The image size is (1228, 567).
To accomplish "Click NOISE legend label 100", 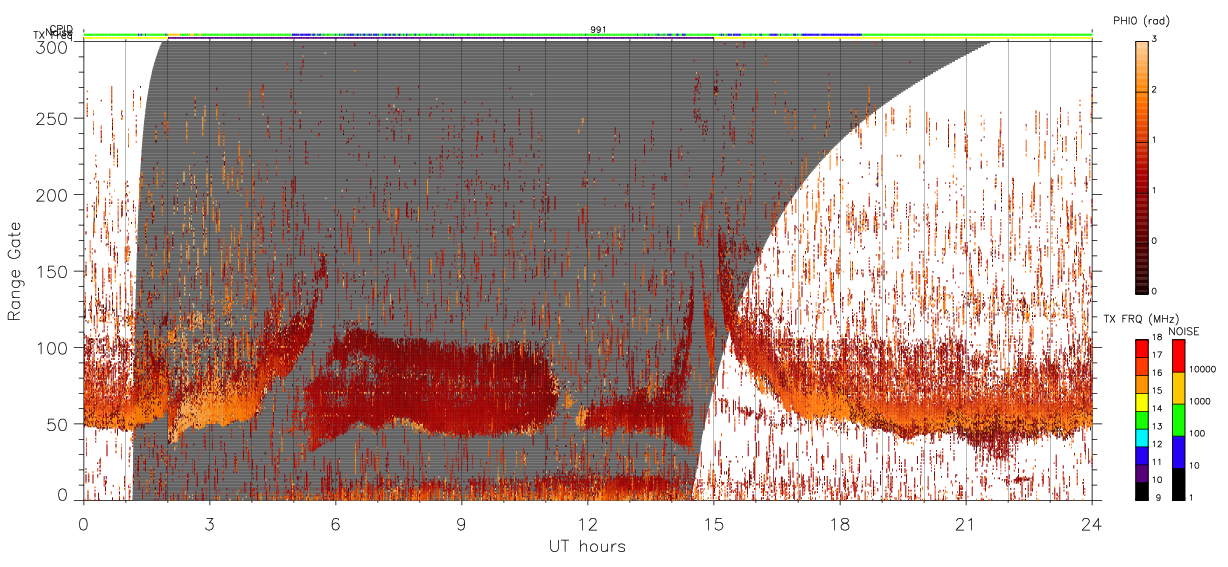I will click(1197, 432).
